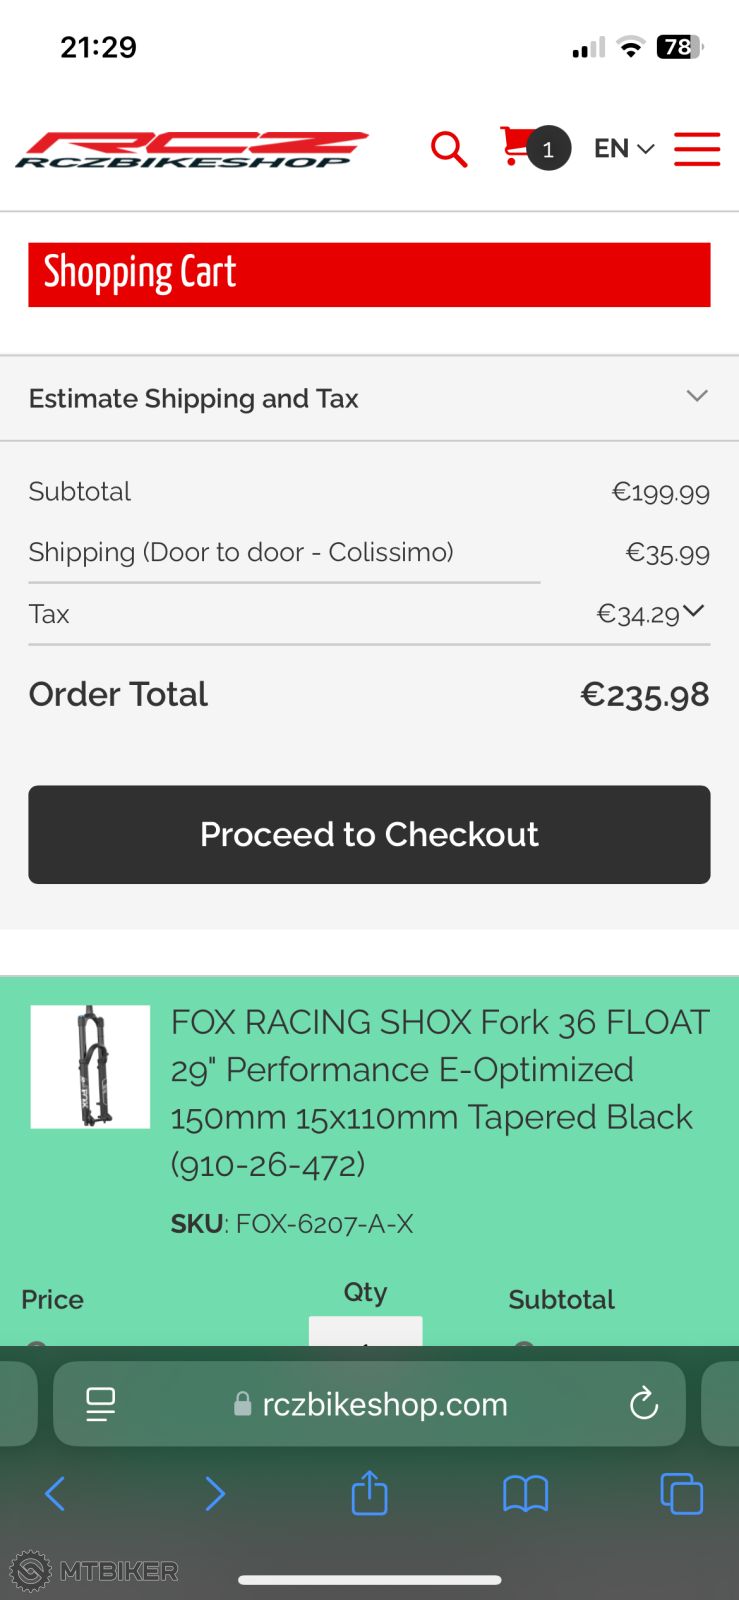This screenshot has width=739, height=1600.
Task: Open FOX RACING SHOX Fork product link
Action: tap(439, 1092)
